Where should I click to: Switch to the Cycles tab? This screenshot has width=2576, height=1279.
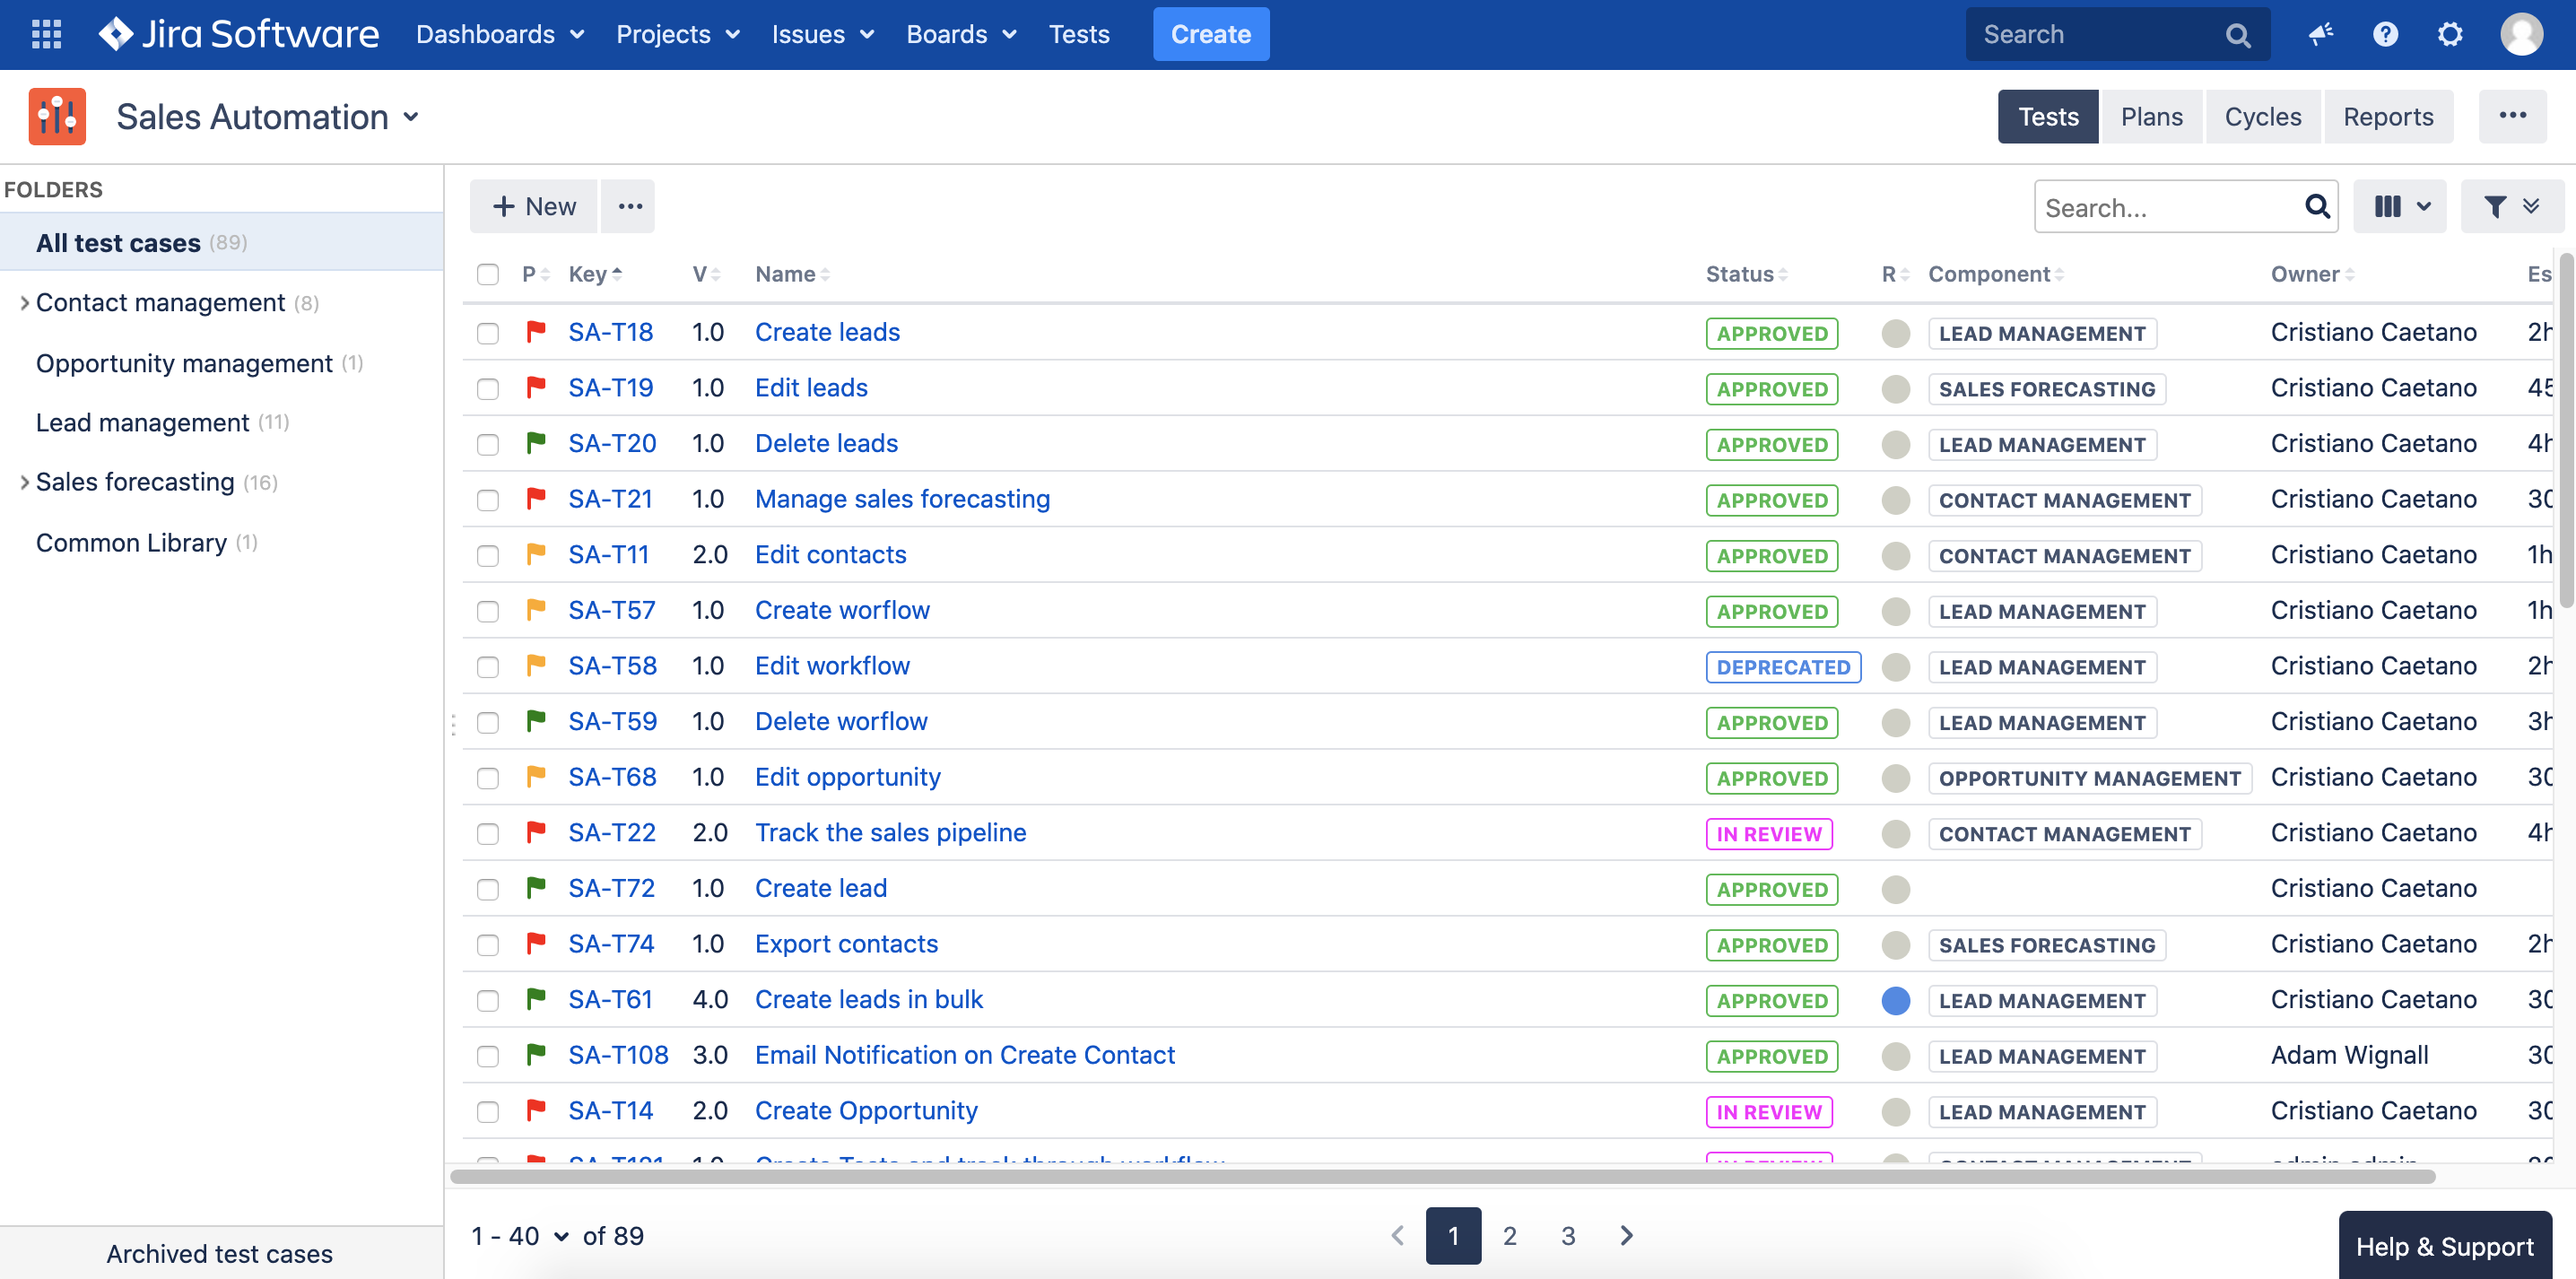tap(2262, 116)
